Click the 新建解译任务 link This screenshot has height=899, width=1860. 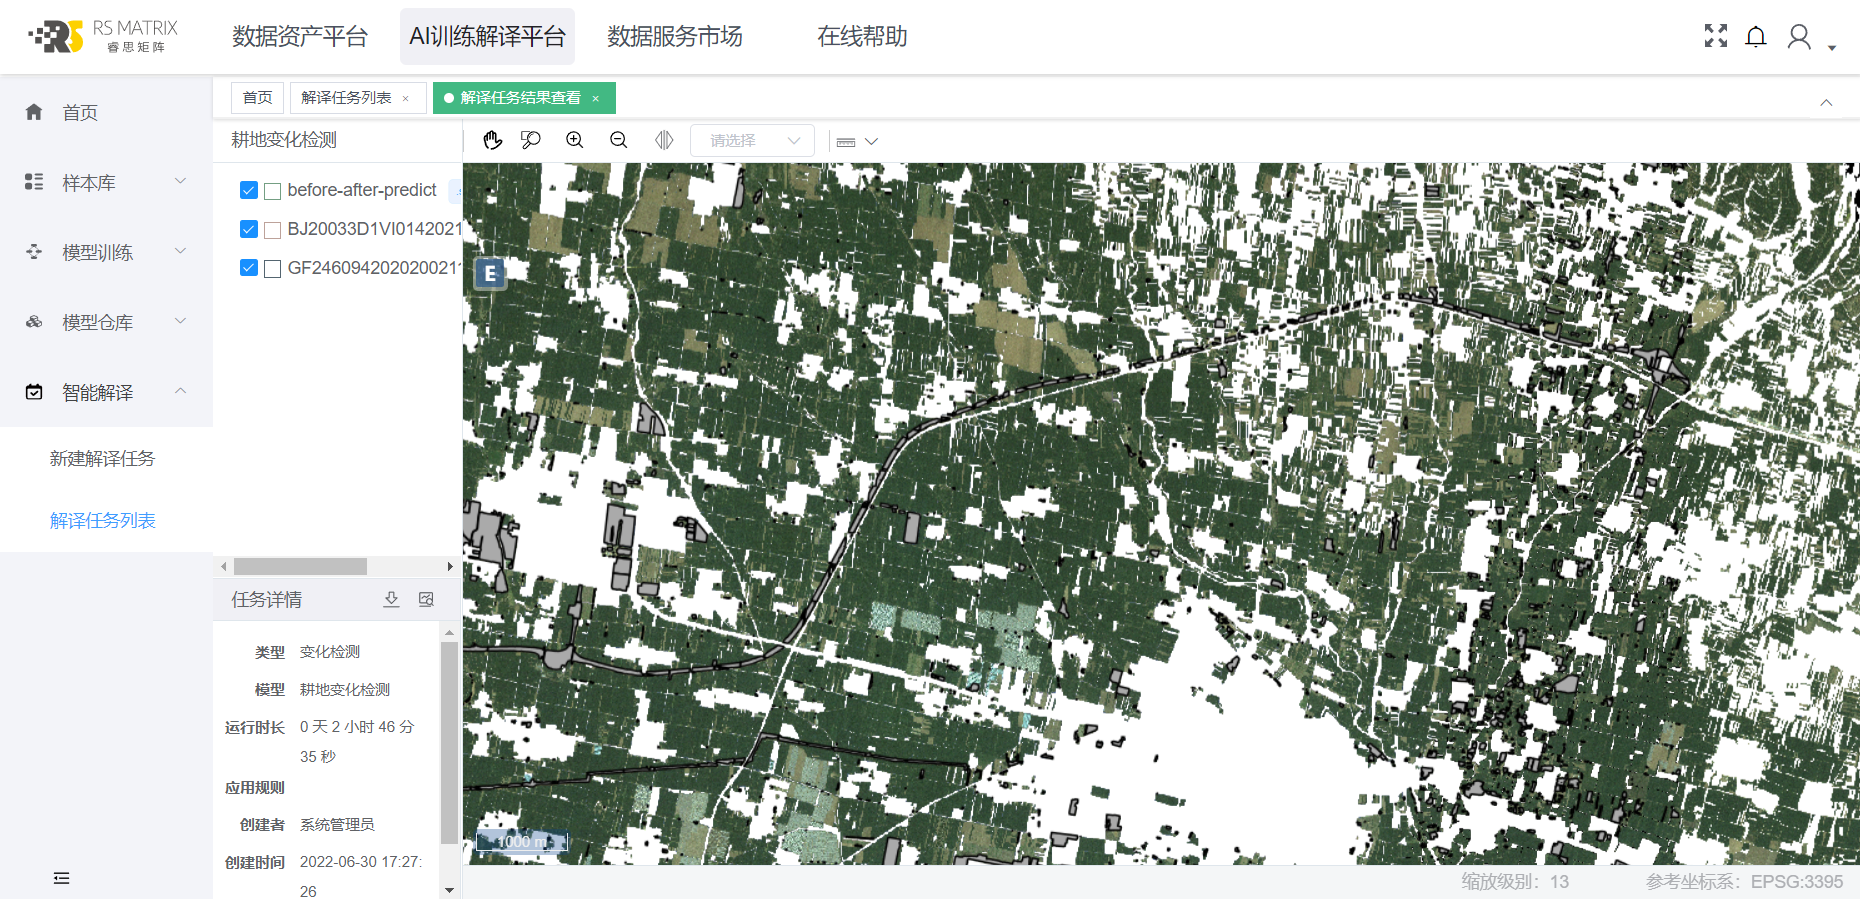pos(102,458)
